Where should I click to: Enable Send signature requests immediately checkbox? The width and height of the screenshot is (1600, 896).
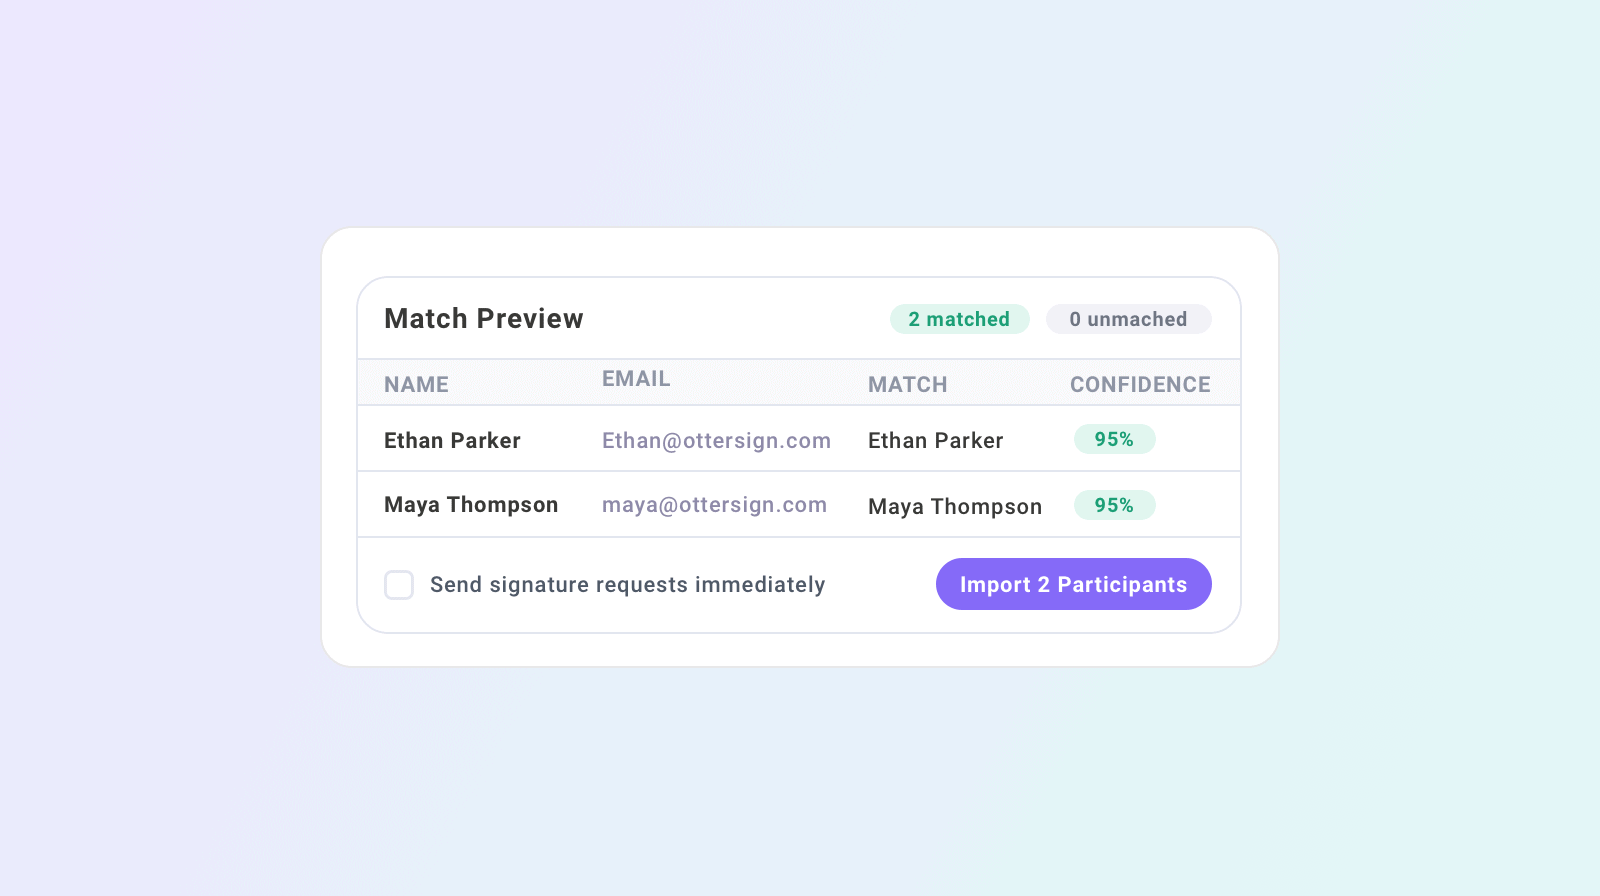pyautogui.click(x=399, y=585)
